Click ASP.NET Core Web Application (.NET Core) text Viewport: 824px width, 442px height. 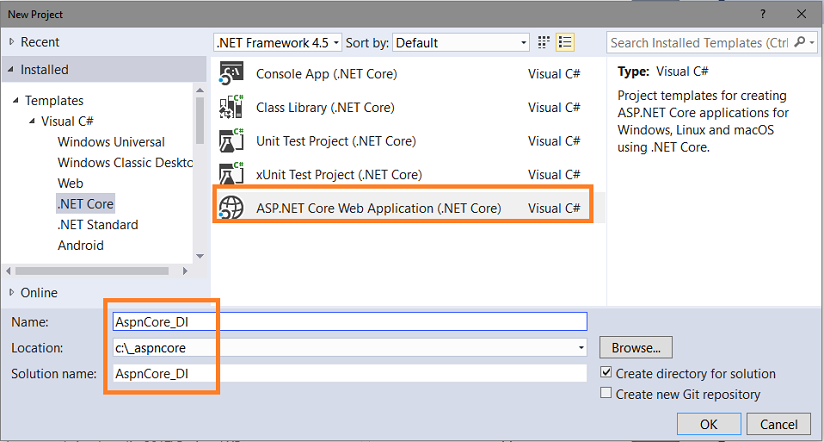coord(378,208)
